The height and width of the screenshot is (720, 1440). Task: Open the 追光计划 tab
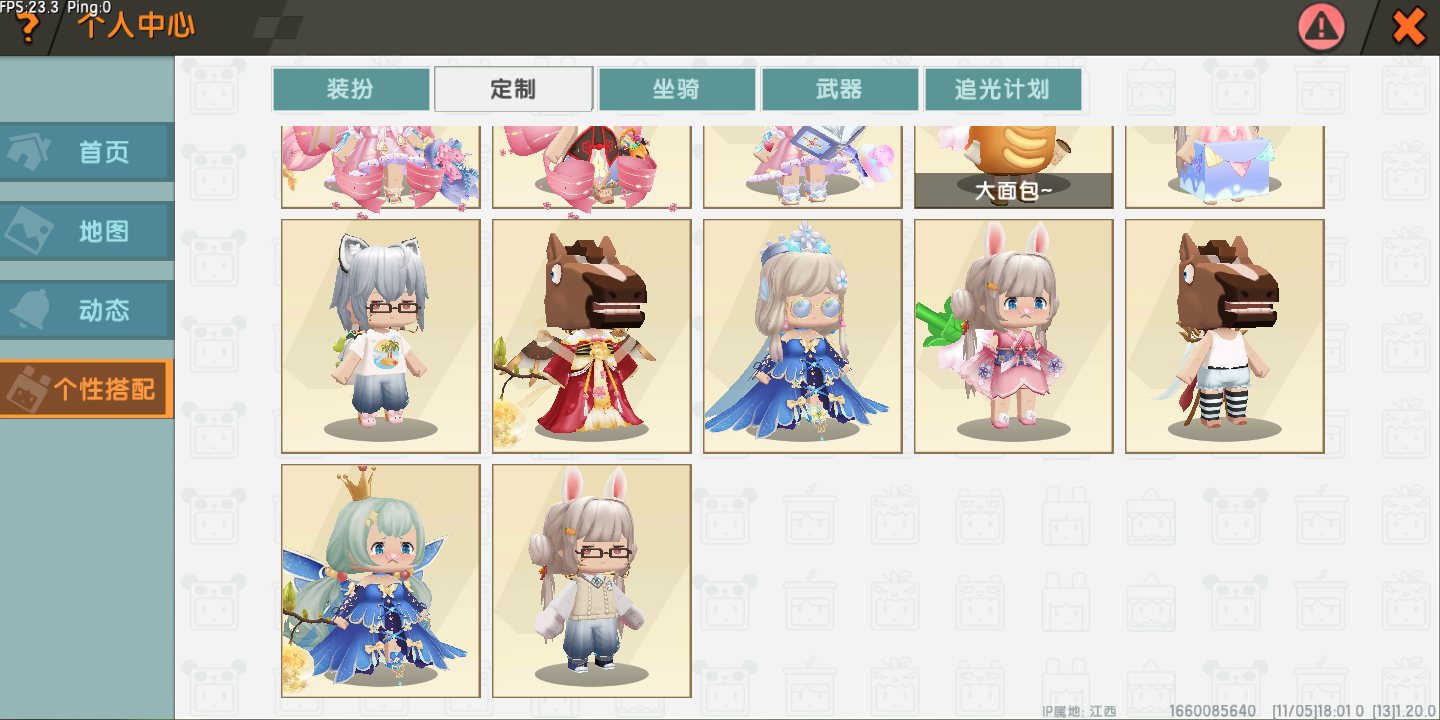click(1003, 89)
